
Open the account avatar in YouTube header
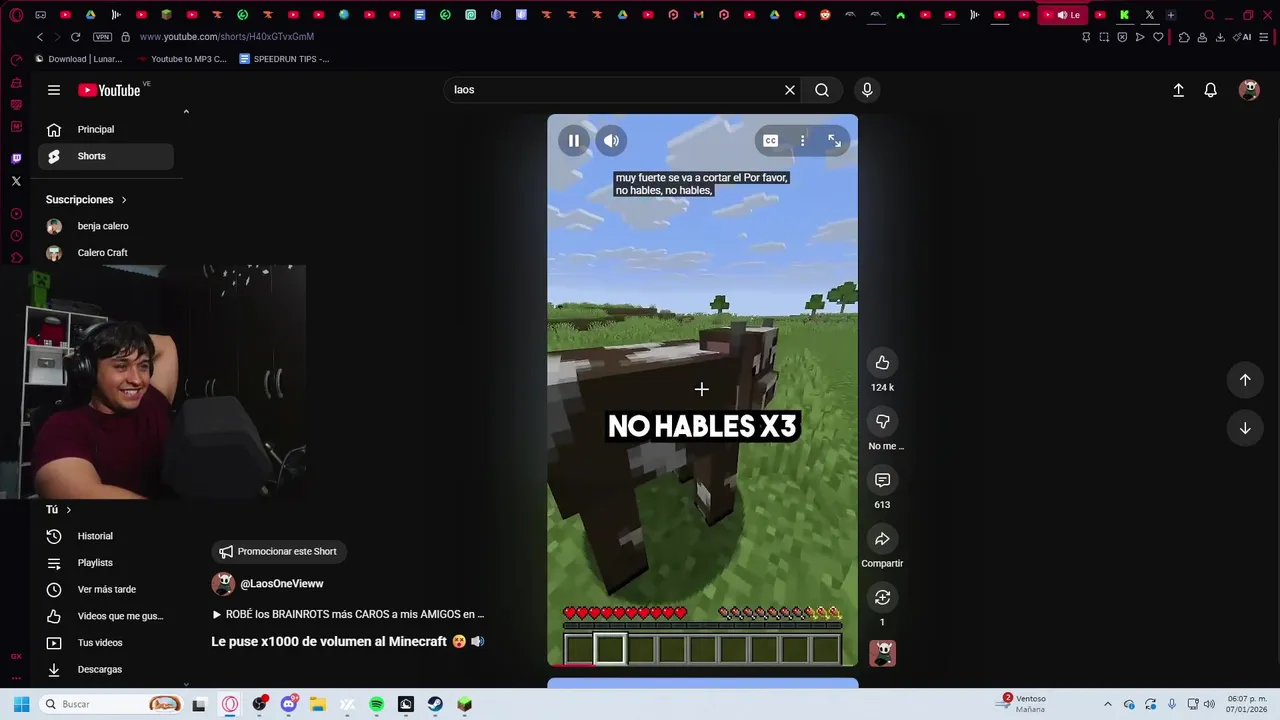click(1249, 90)
